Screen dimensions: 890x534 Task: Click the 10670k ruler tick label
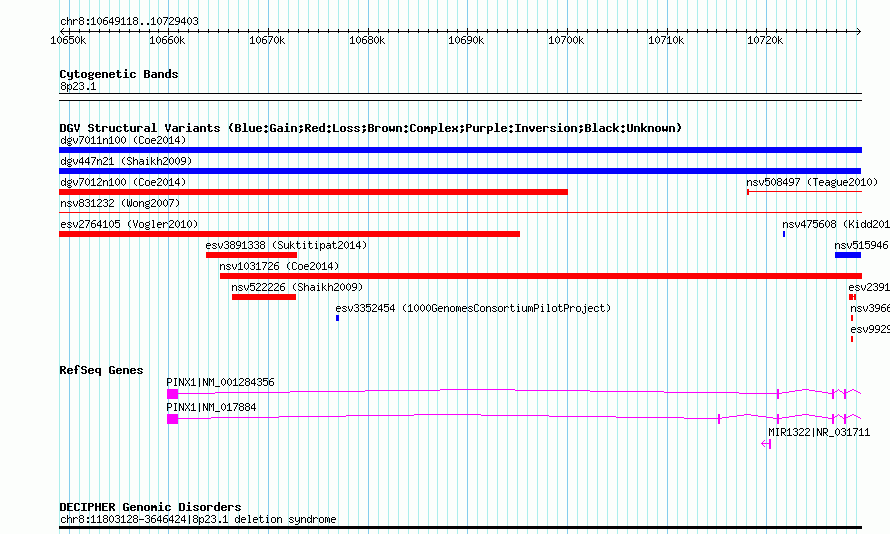pyautogui.click(x=267, y=40)
